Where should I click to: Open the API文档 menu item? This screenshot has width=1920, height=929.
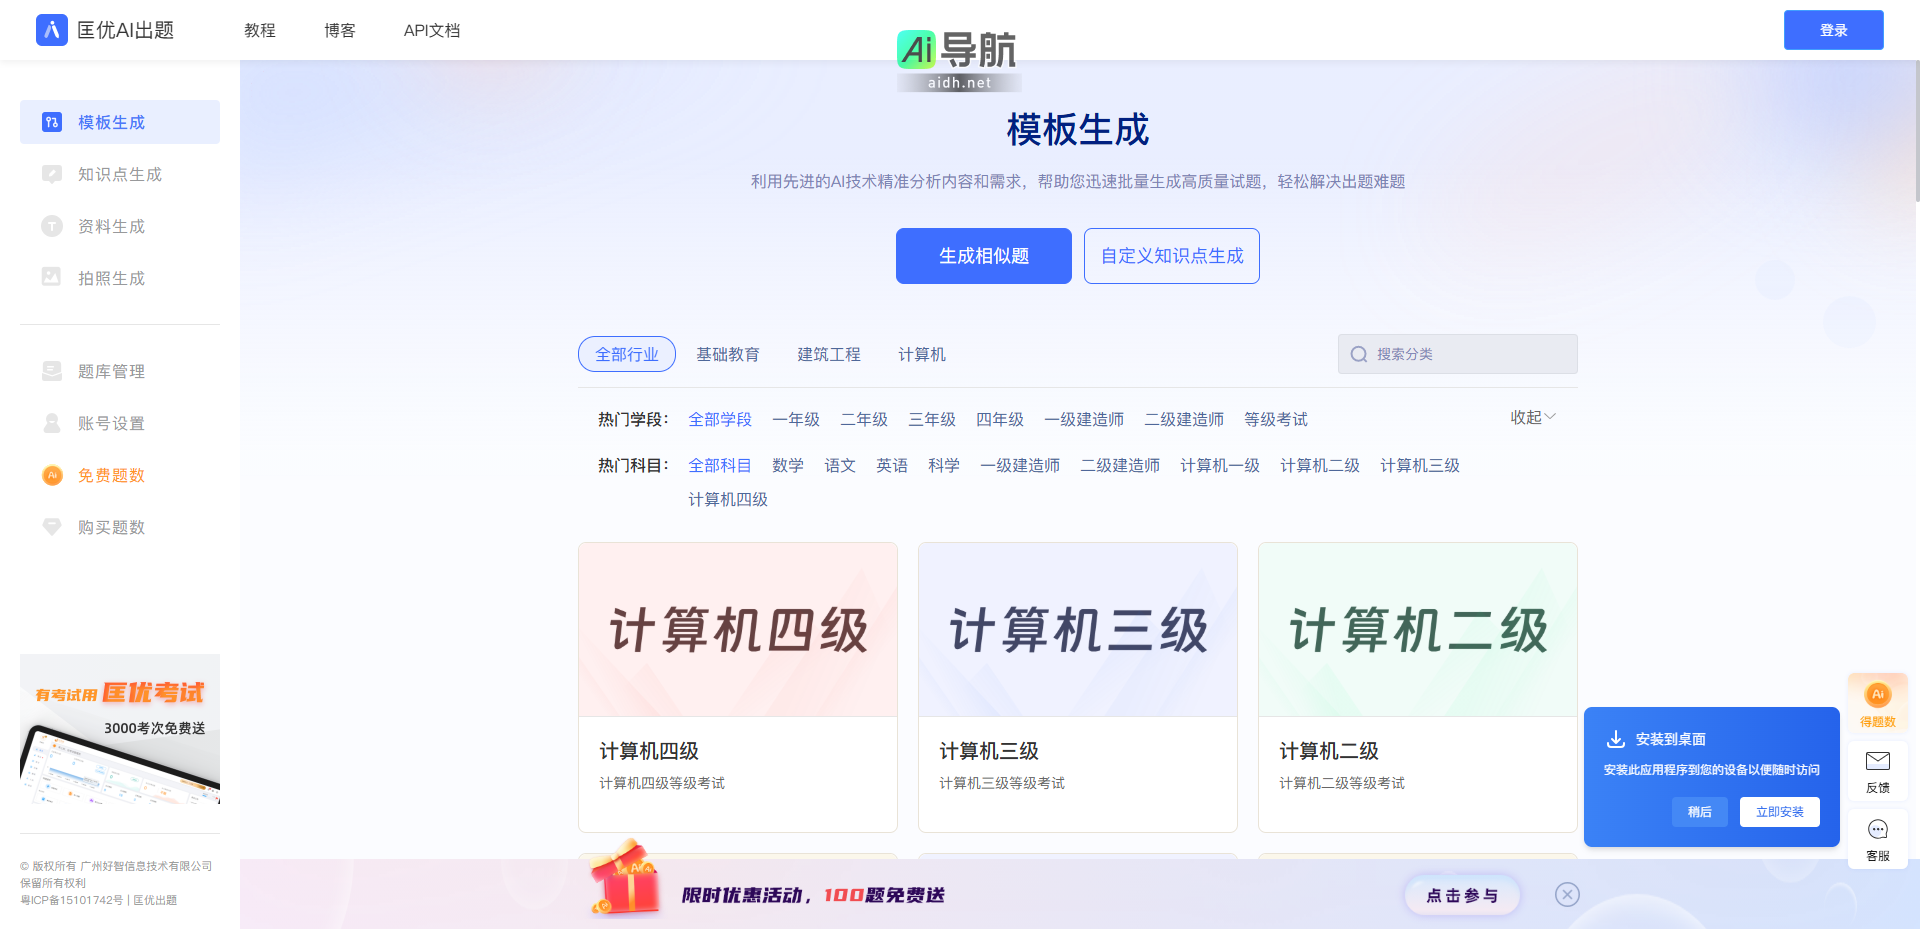[432, 30]
